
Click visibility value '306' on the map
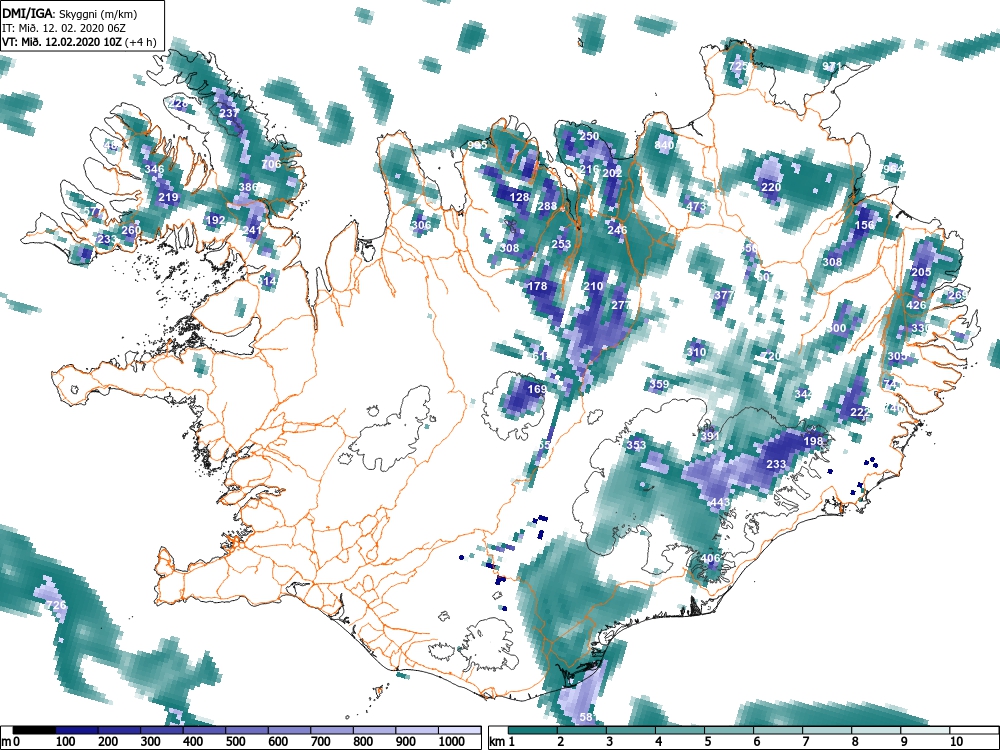[421, 224]
